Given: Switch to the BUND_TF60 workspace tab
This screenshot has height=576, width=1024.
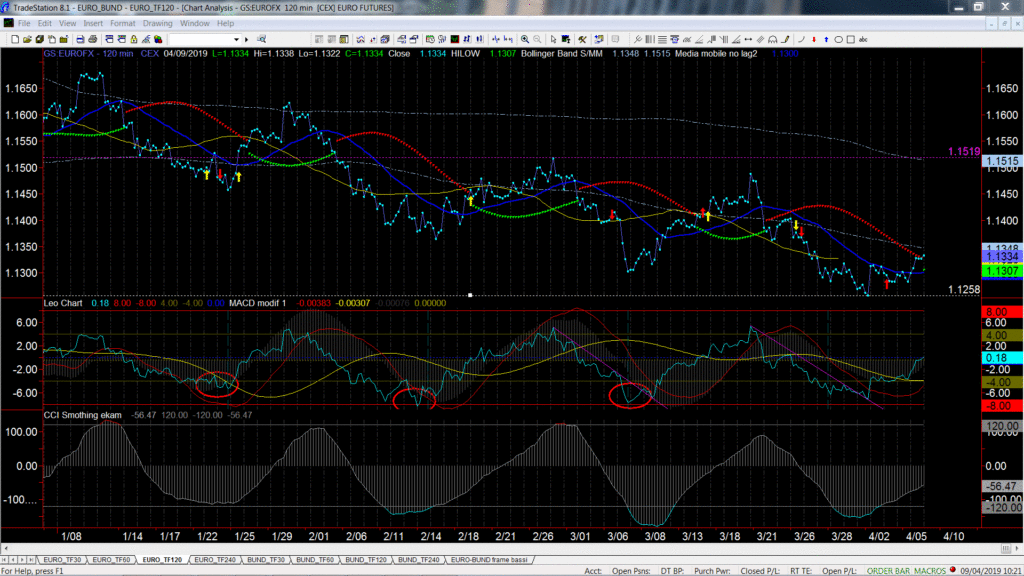Looking at the screenshot, I should (315, 560).
